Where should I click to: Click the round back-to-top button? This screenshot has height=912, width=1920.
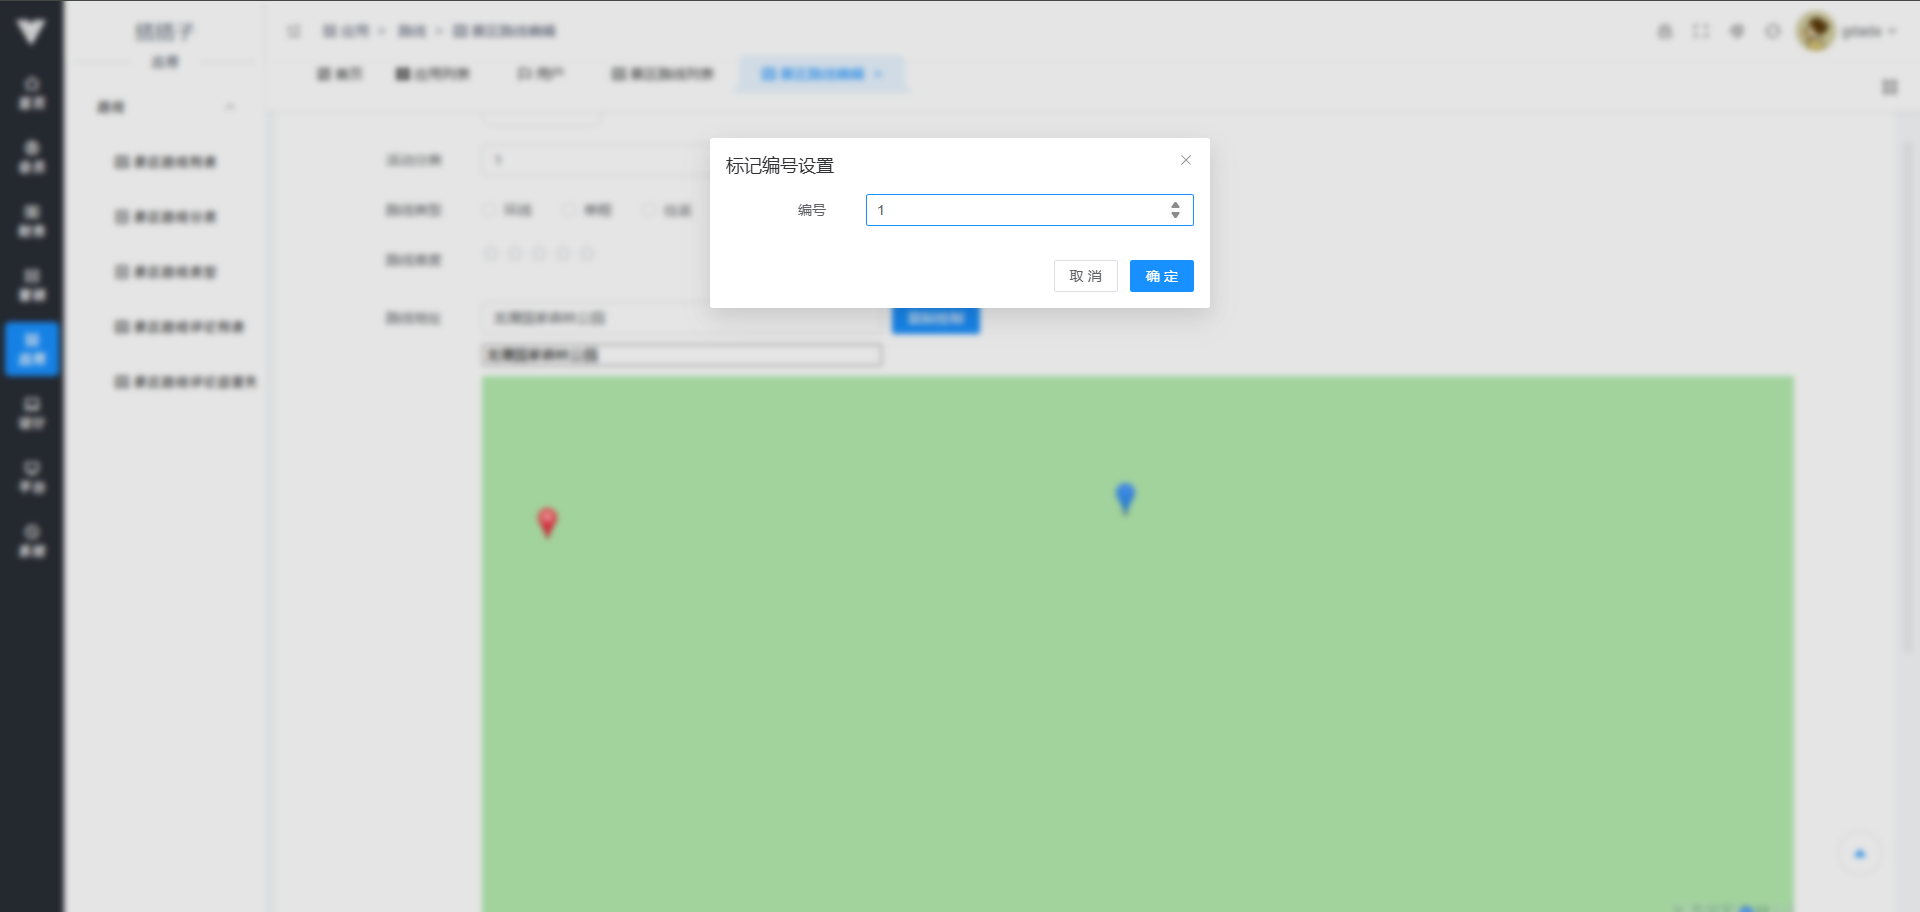[x=1859, y=854]
